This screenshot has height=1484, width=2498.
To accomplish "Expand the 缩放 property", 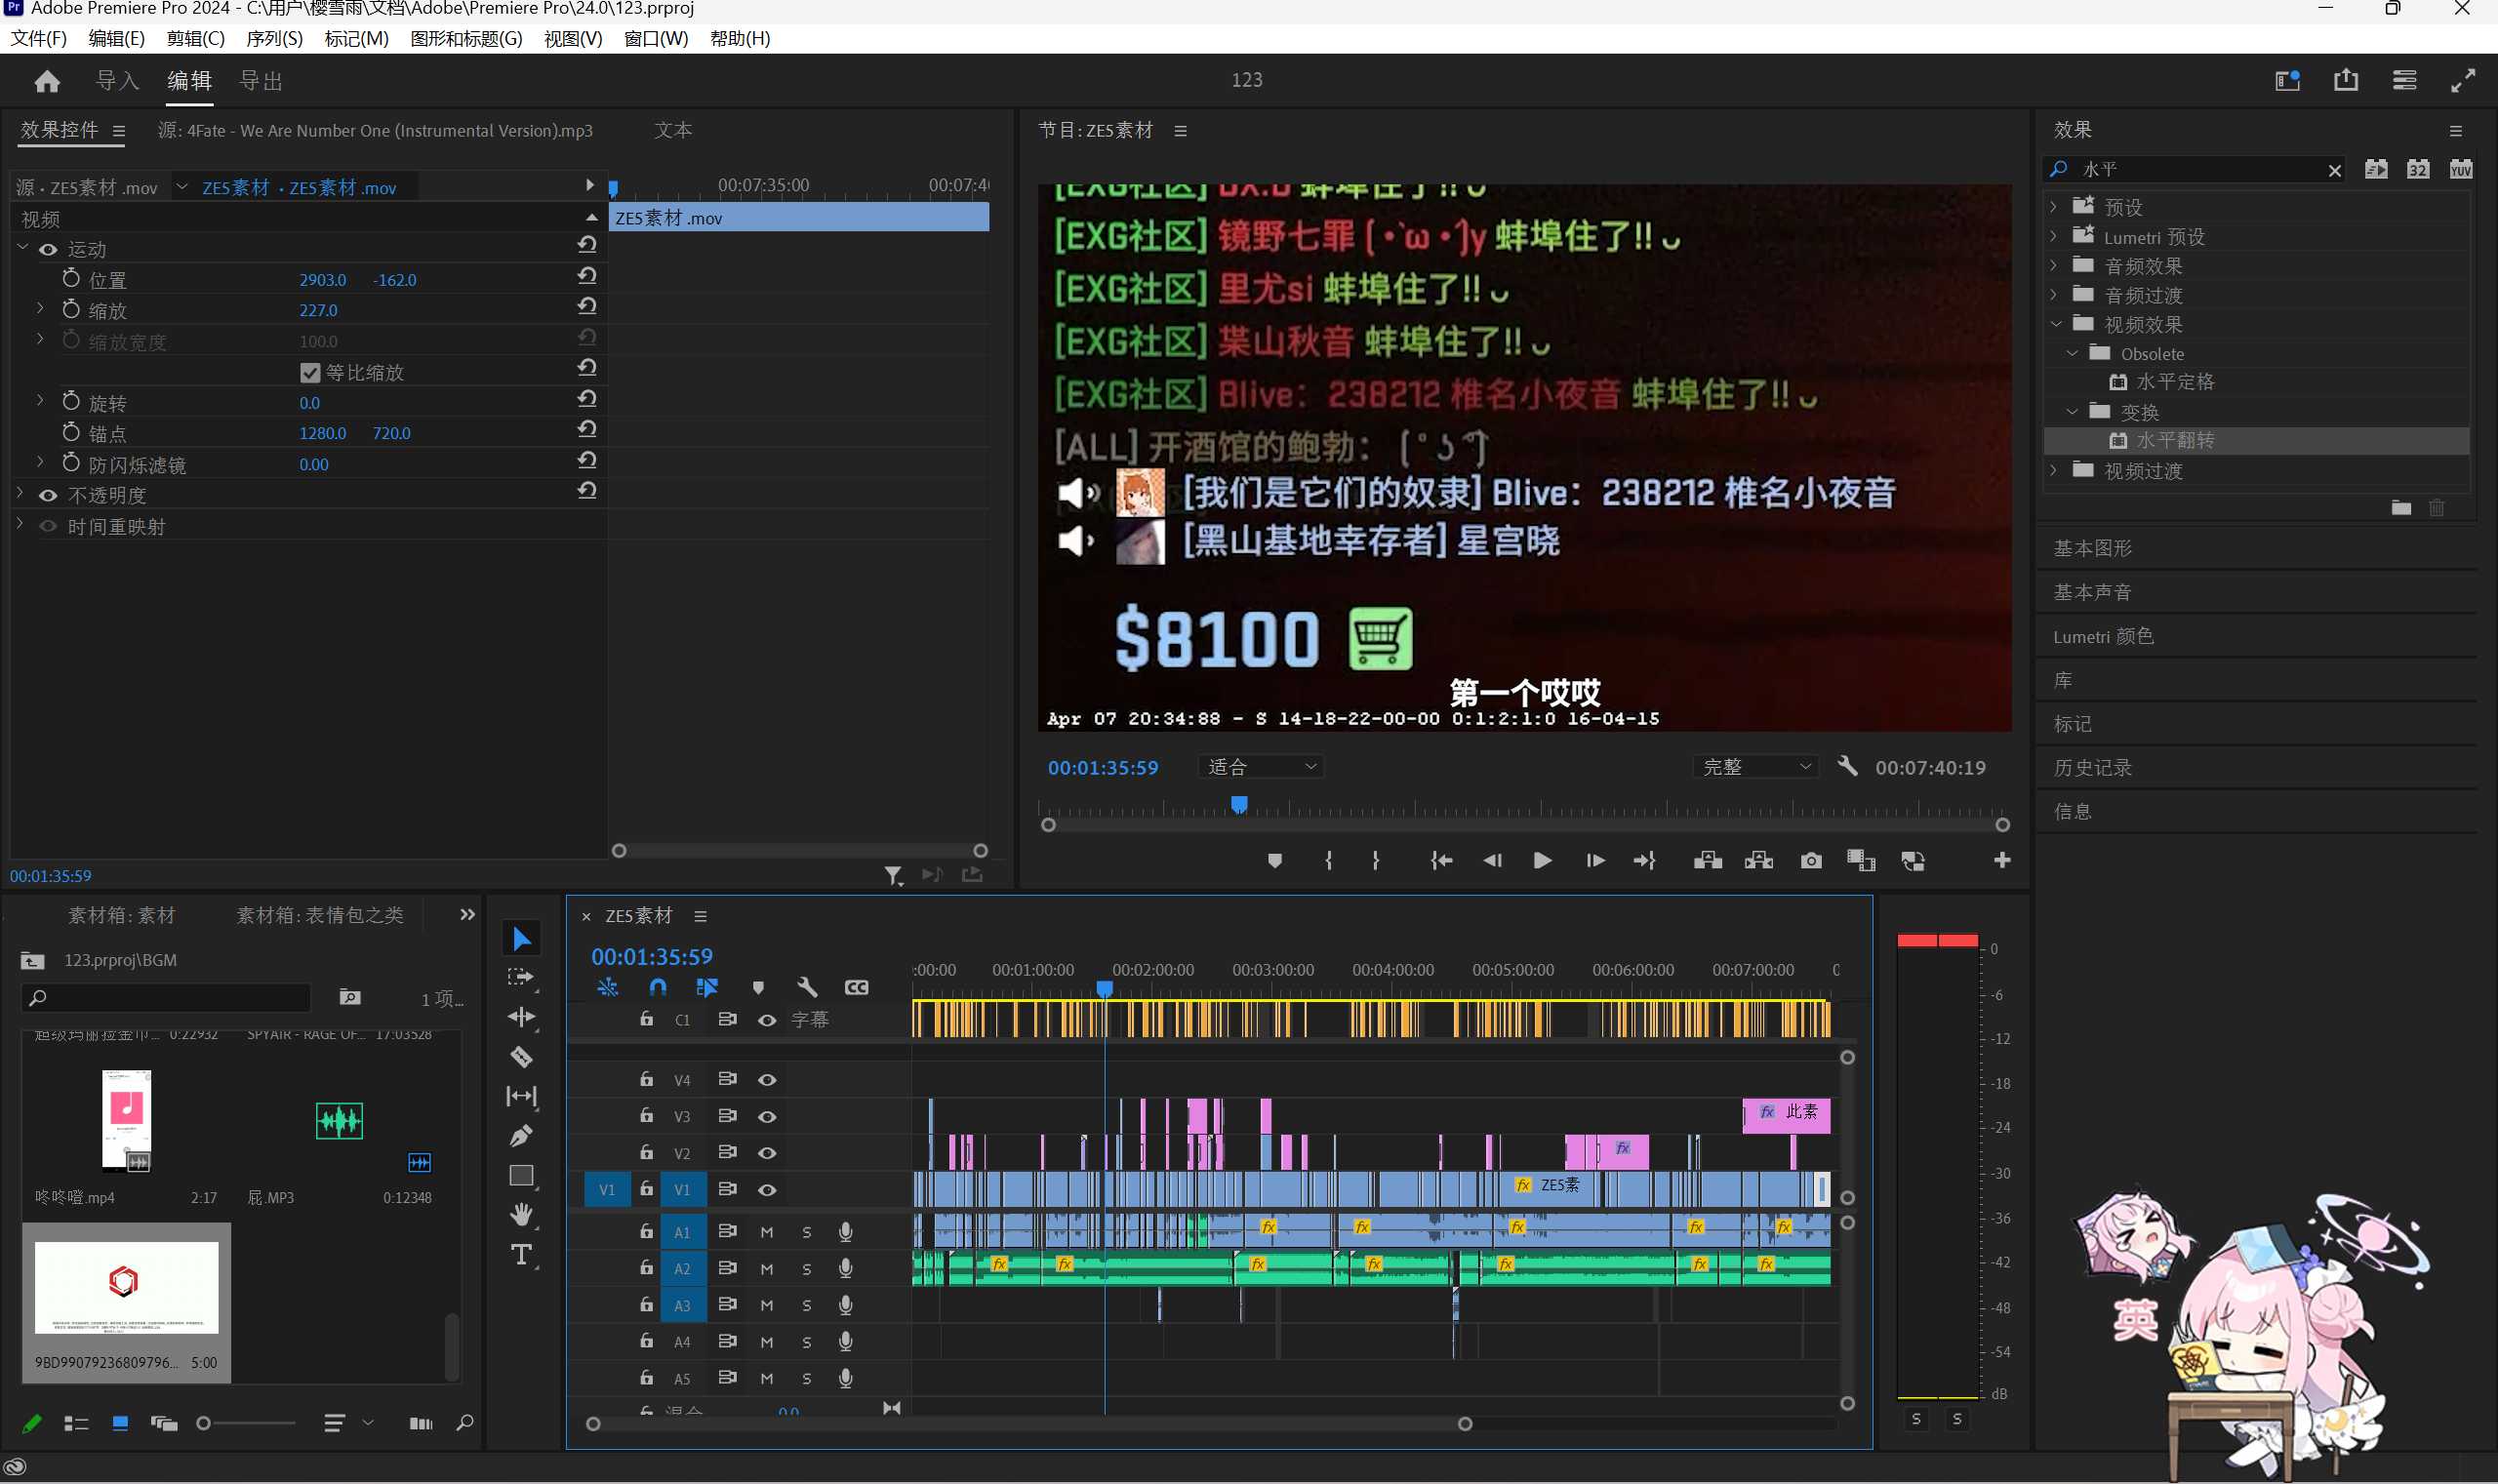I will coord(40,308).
